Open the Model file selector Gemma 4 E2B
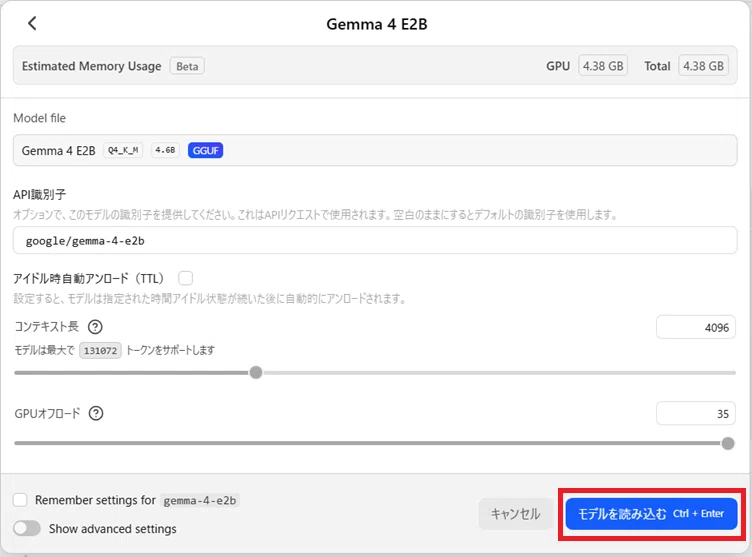752x557 pixels. tap(375, 151)
